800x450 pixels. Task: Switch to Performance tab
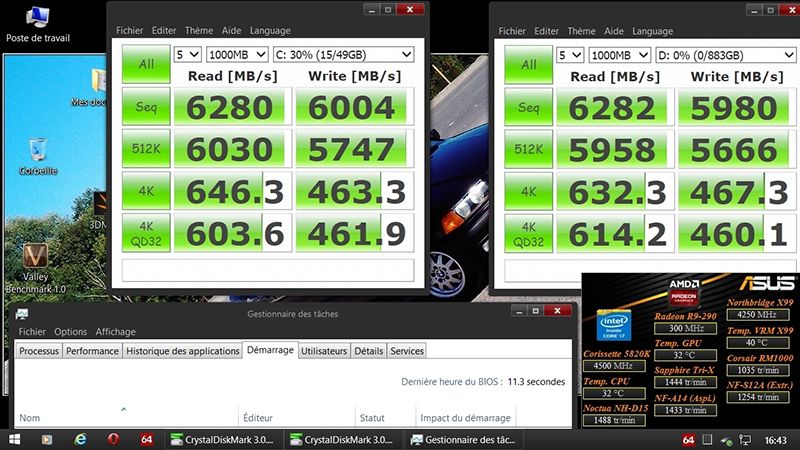(x=92, y=351)
